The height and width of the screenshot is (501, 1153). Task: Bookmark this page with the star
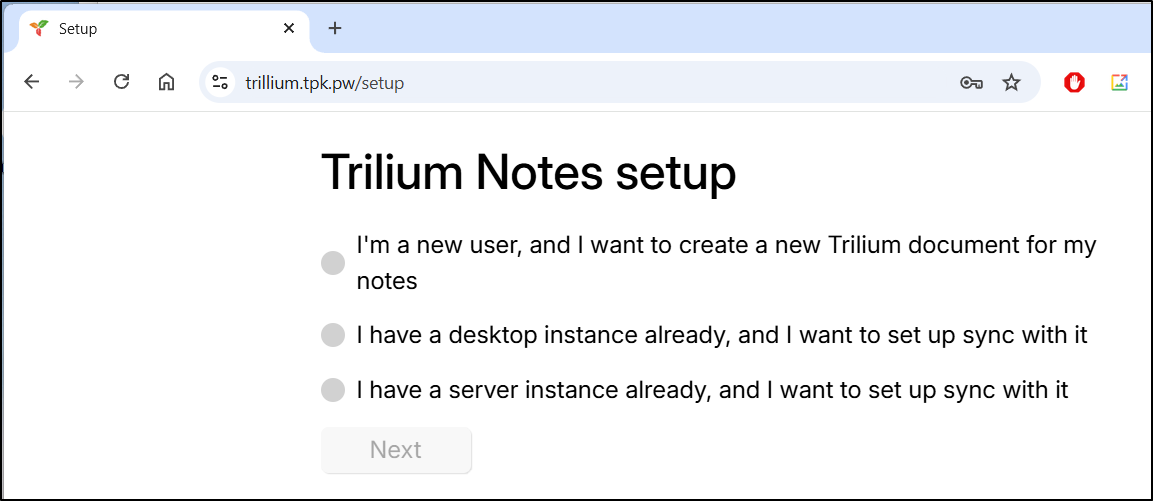1012,82
